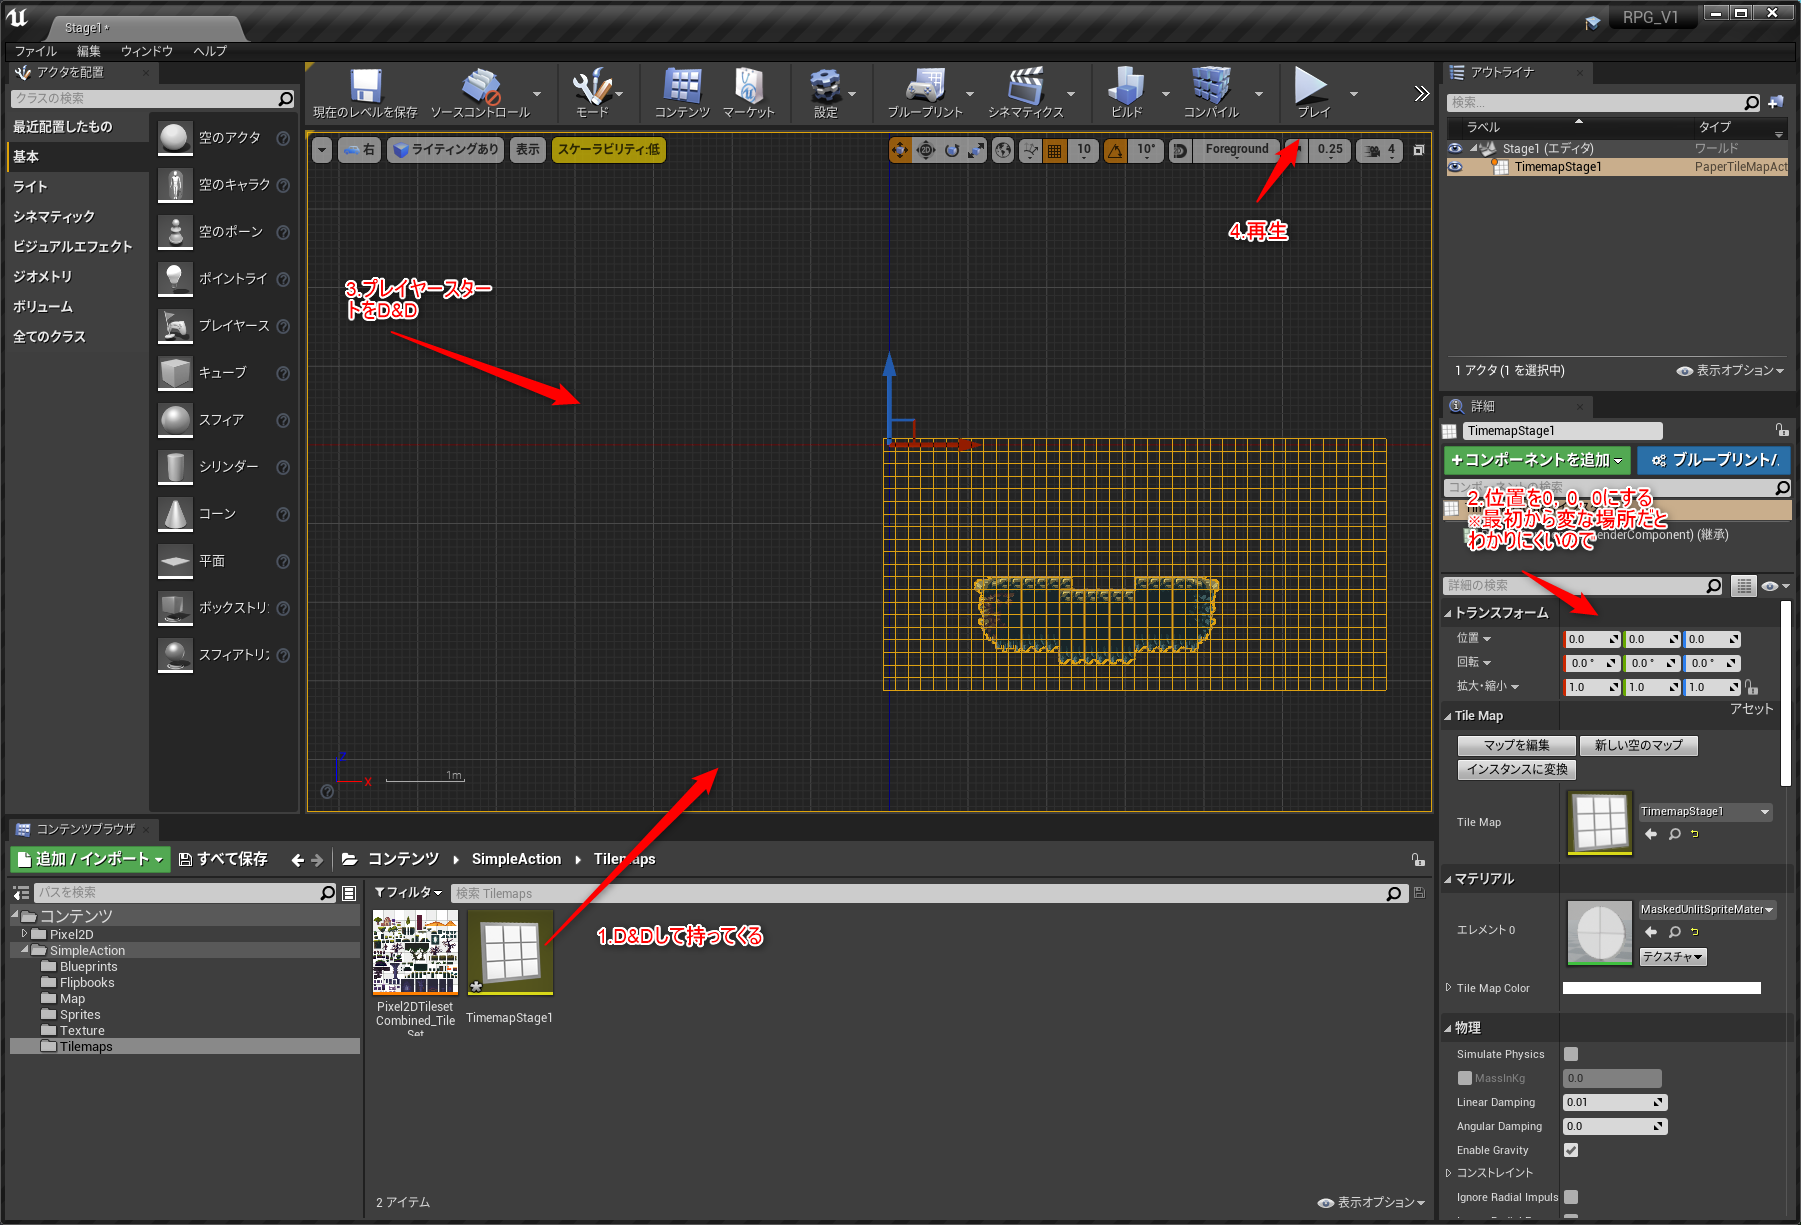Screen dimensions: 1801x1225
Task: Open the Filters (フィルタ) dropdown
Action: 408,892
